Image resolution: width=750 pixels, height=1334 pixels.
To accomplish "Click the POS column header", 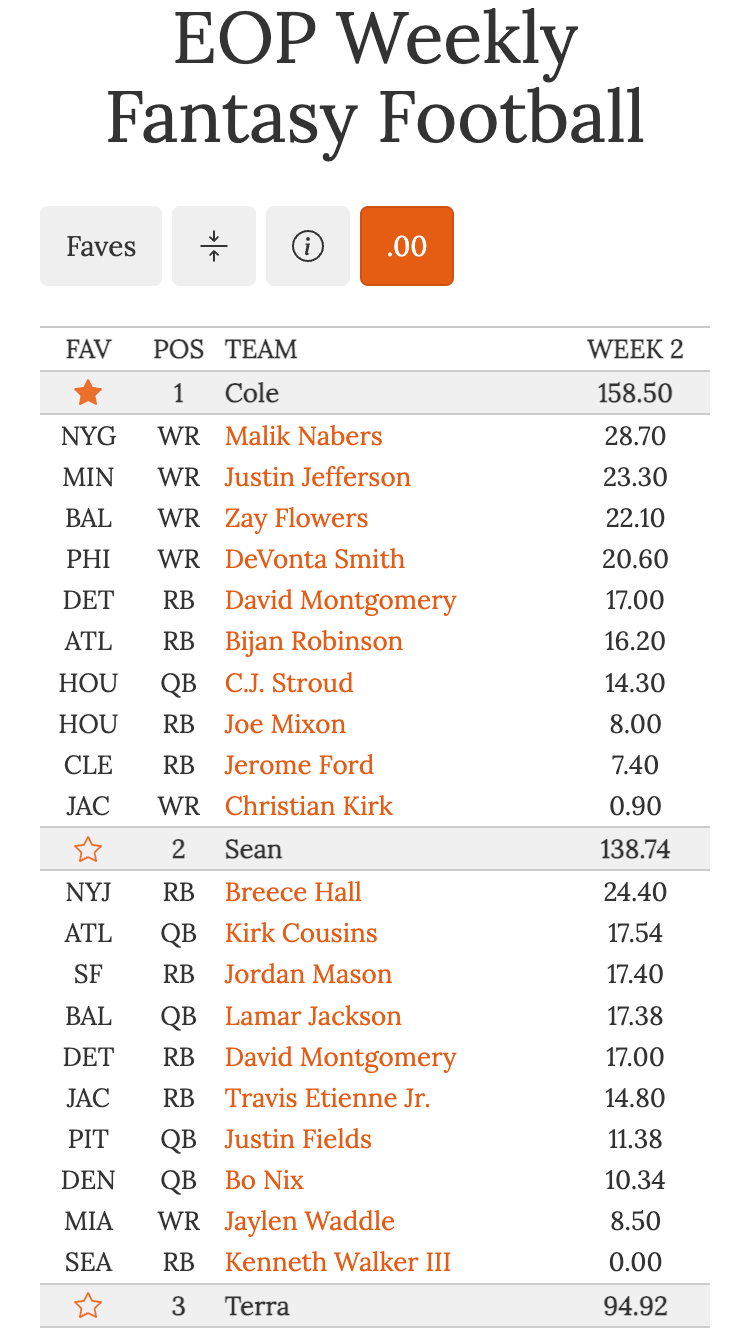I will click(178, 349).
